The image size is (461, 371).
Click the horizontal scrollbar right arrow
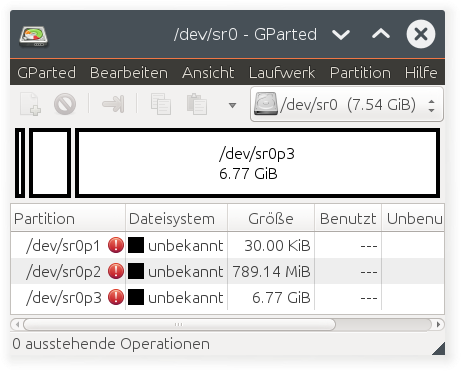(438, 324)
